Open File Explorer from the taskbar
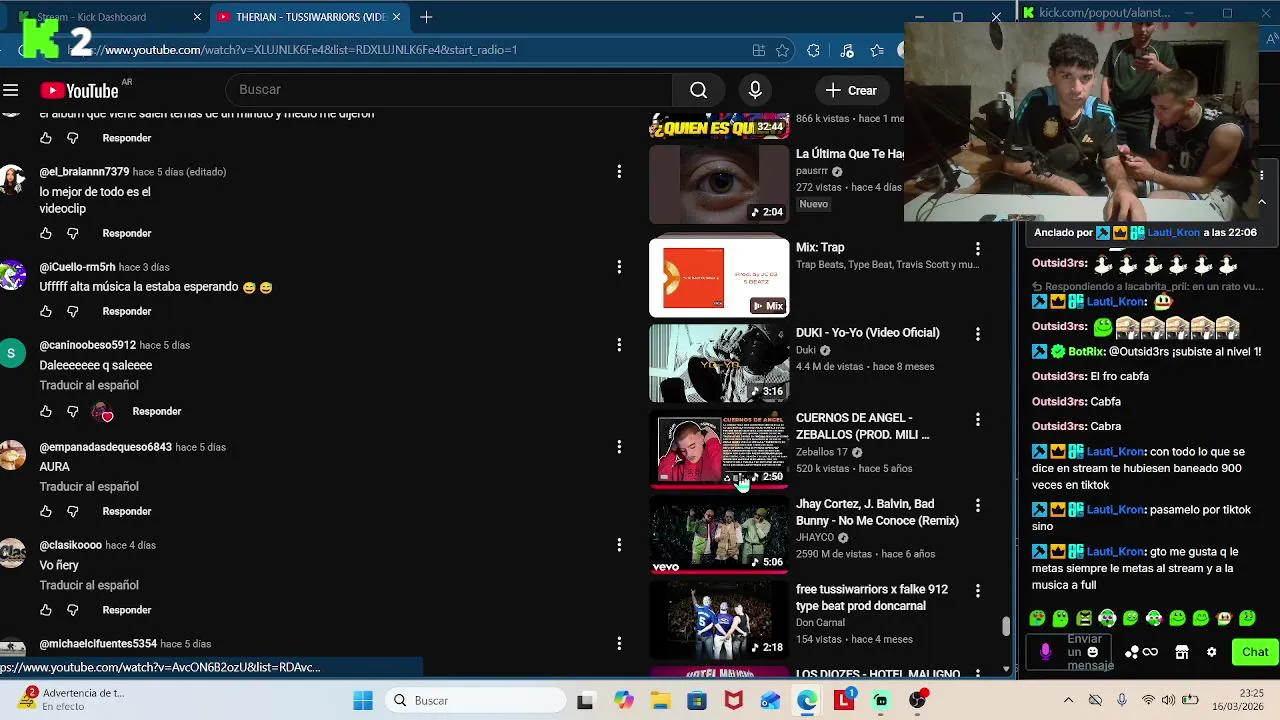Screen dimensions: 1280x720 (x=660, y=700)
